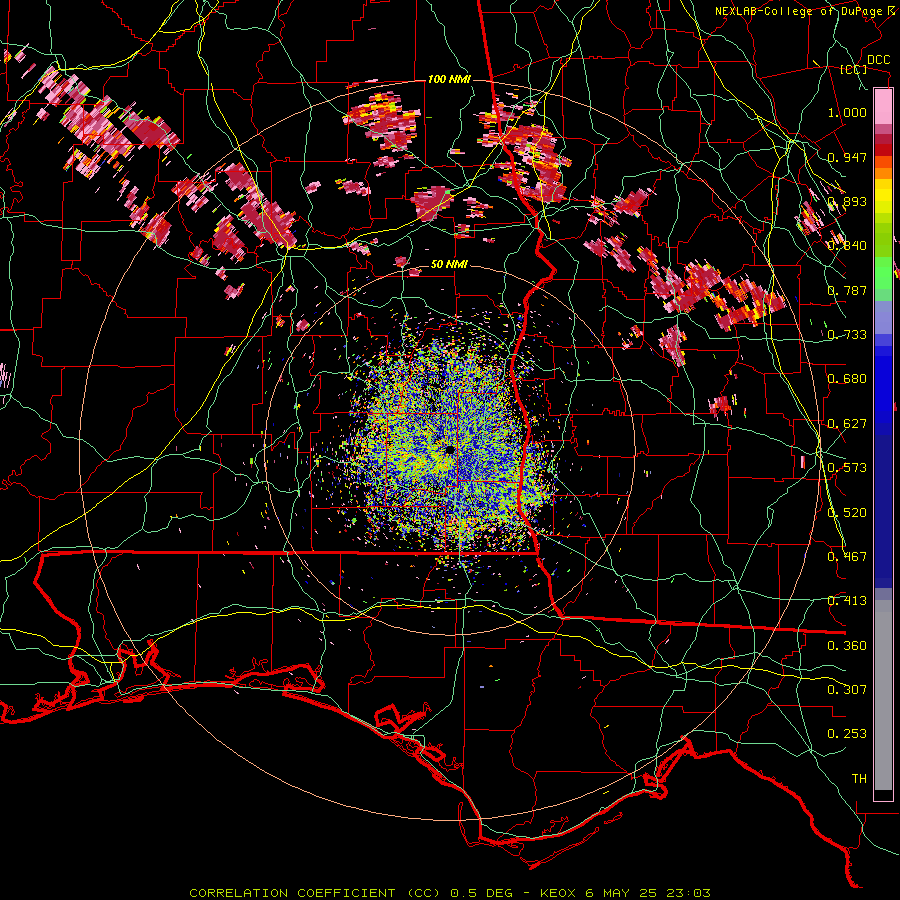Click the 100 NMI range ring label
The width and height of the screenshot is (900, 900).
pos(449,79)
